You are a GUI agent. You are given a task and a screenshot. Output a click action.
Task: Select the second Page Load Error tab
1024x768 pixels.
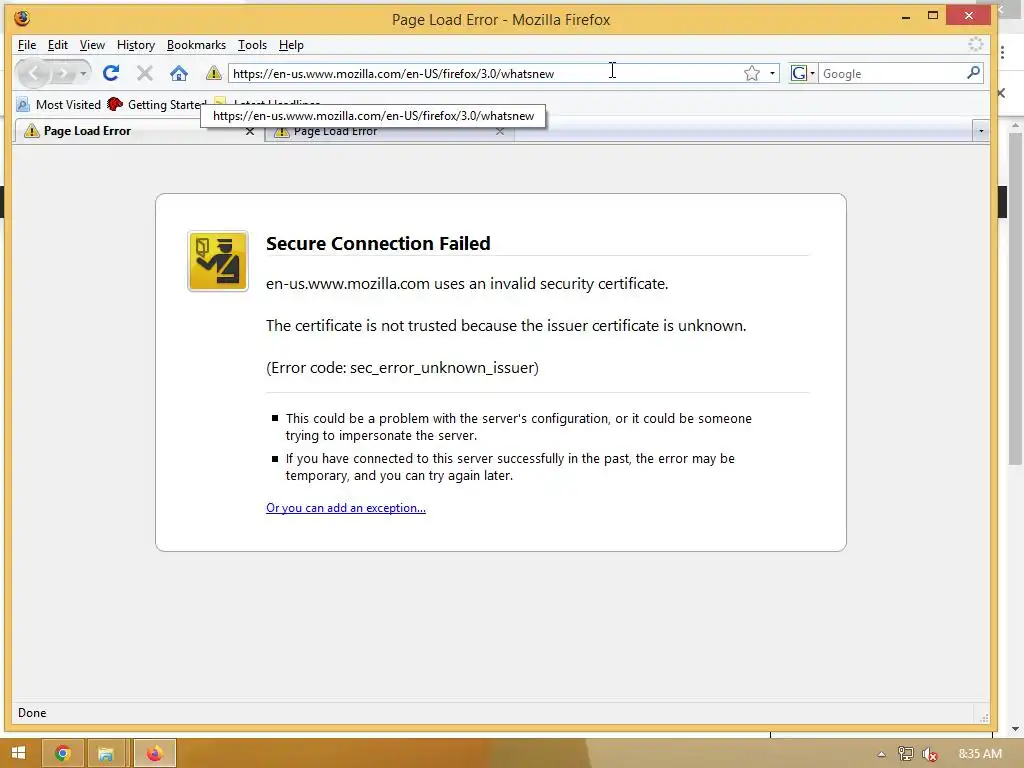(389, 133)
